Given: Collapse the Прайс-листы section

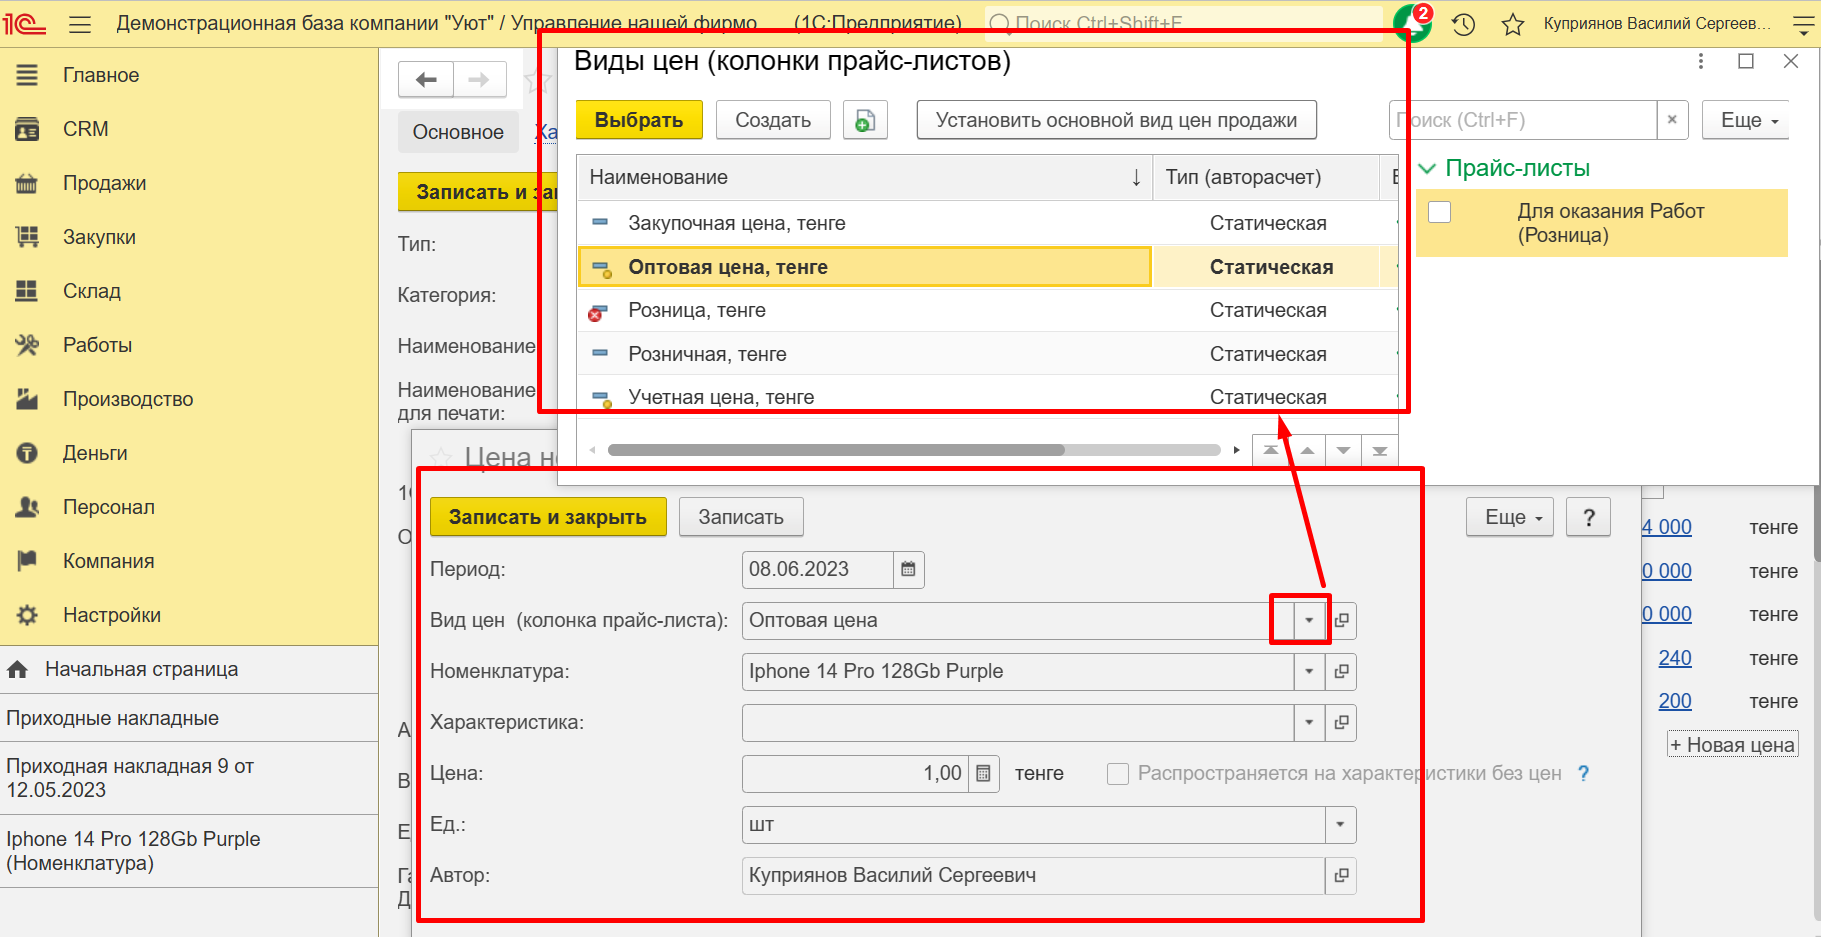Looking at the screenshot, I should coord(1427,169).
